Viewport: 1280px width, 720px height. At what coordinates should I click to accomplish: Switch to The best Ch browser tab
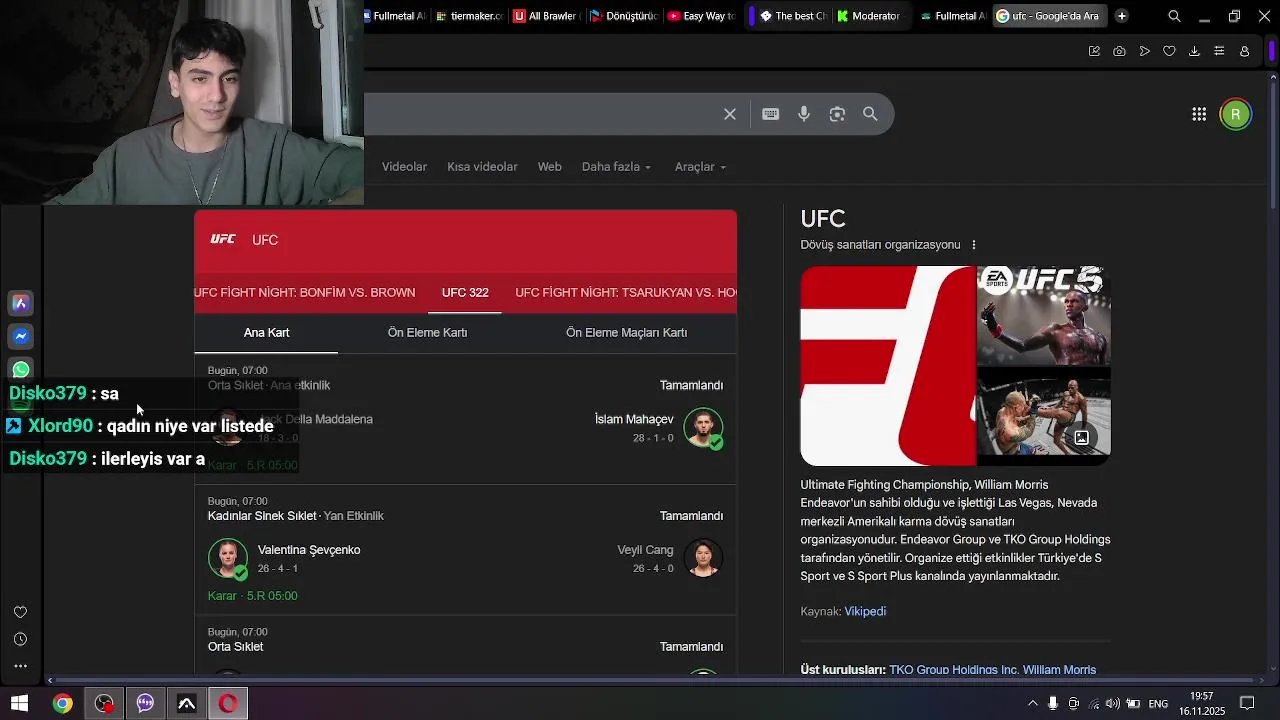(x=792, y=16)
